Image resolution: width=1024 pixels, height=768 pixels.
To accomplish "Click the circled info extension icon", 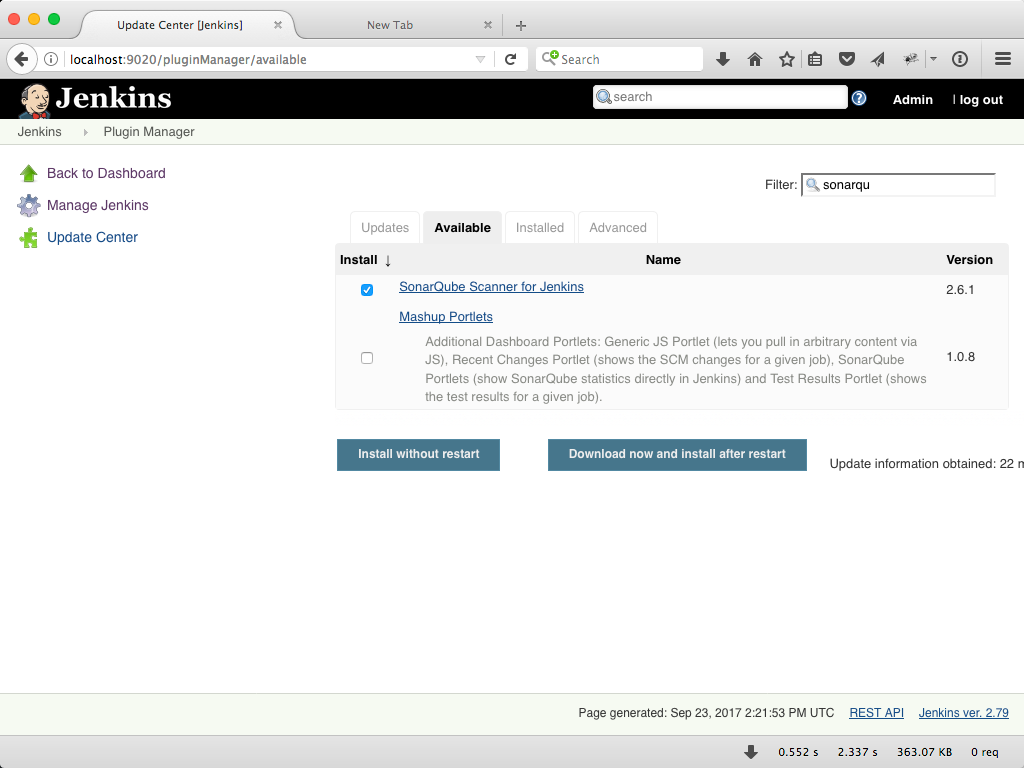I will tap(960, 59).
